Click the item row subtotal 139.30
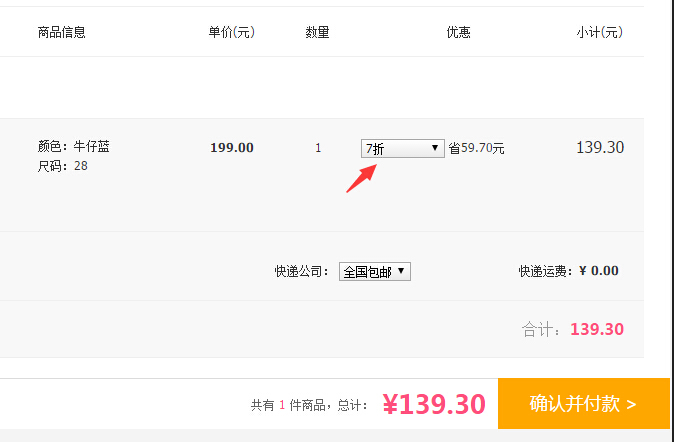Screen dimensions: 674x442 (600, 148)
